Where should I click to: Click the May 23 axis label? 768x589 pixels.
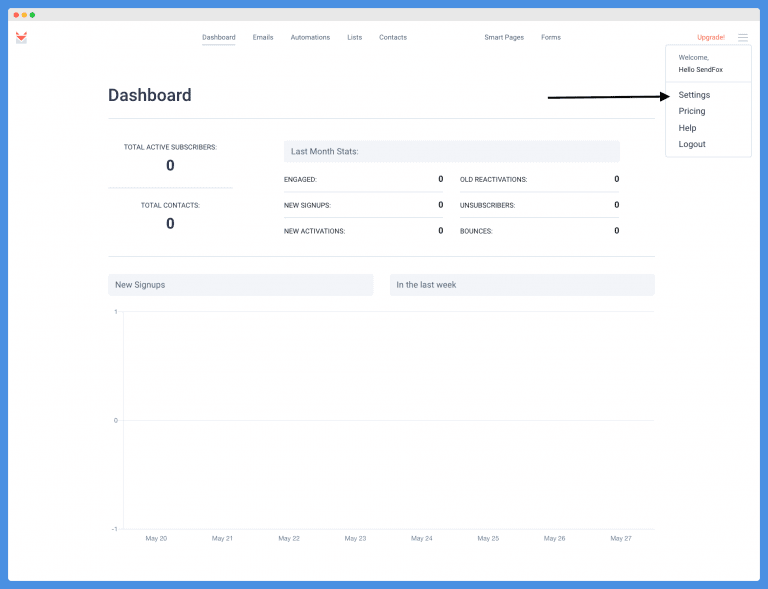click(355, 538)
